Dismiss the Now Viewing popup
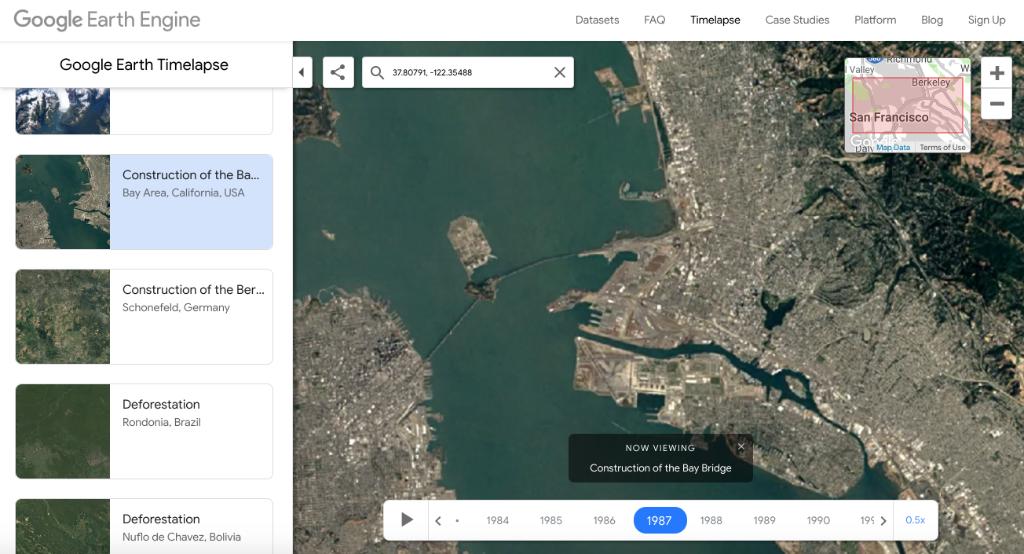 click(x=741, y=447)
